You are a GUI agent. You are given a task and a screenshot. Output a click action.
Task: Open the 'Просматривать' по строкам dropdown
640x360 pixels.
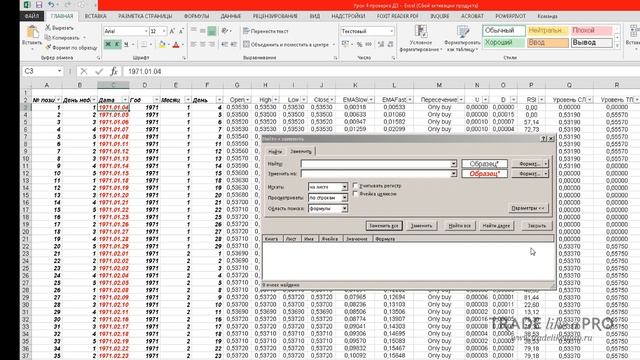click(x=344, y=198)
